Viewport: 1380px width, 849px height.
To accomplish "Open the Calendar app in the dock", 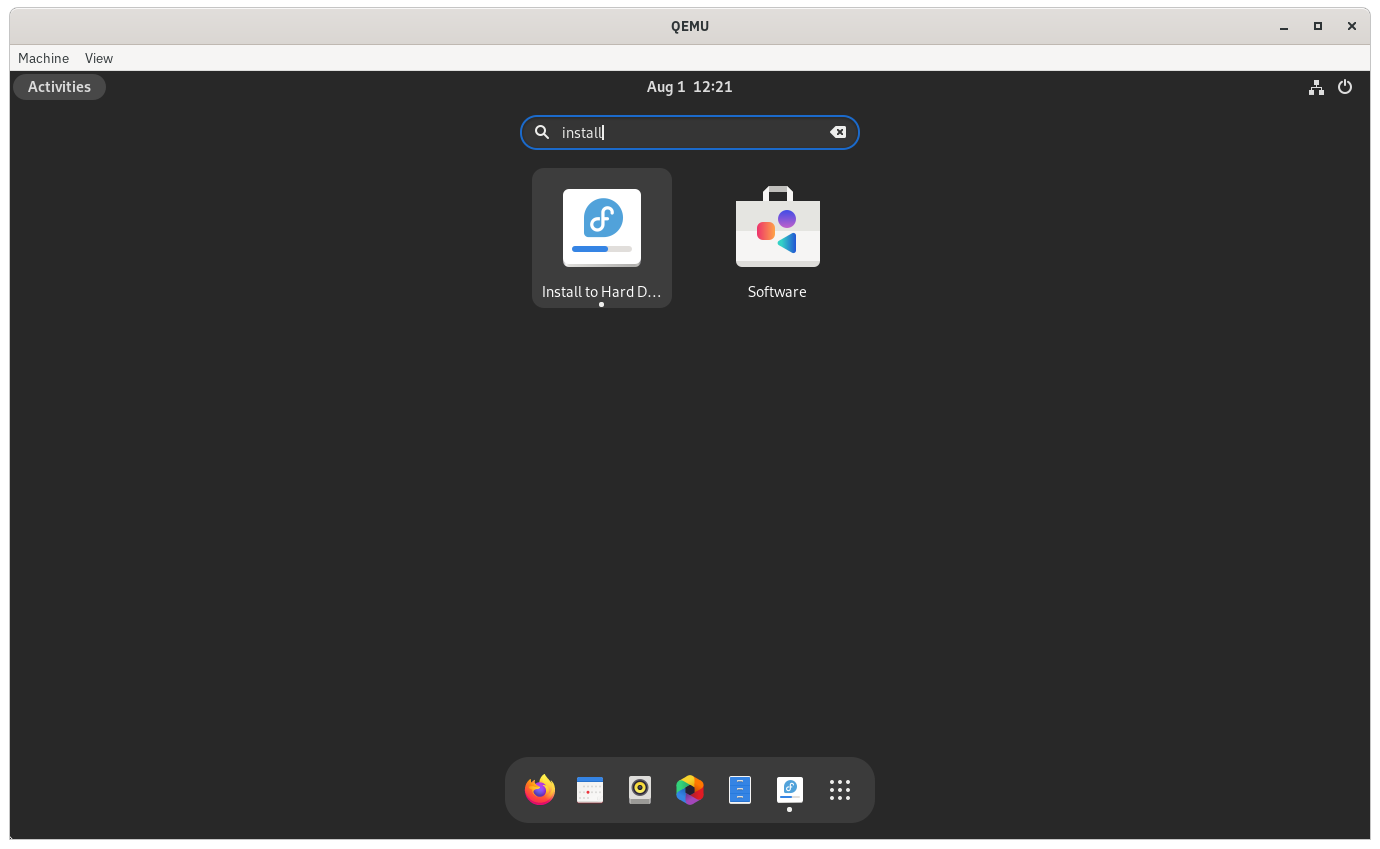I will (590, 790).
